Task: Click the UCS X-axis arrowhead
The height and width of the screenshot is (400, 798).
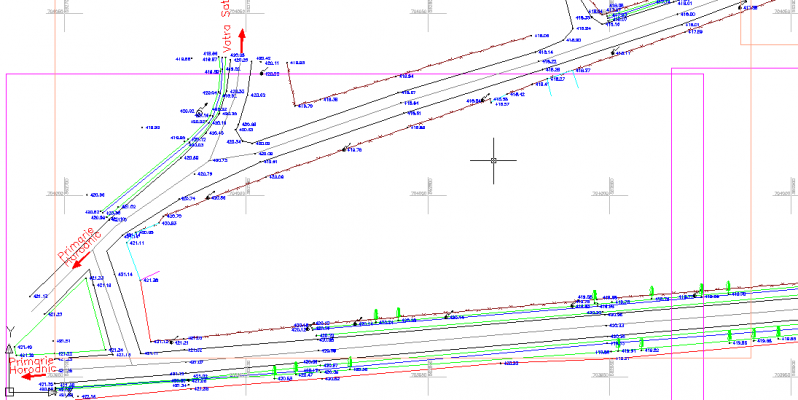Action: click(52, 392)
